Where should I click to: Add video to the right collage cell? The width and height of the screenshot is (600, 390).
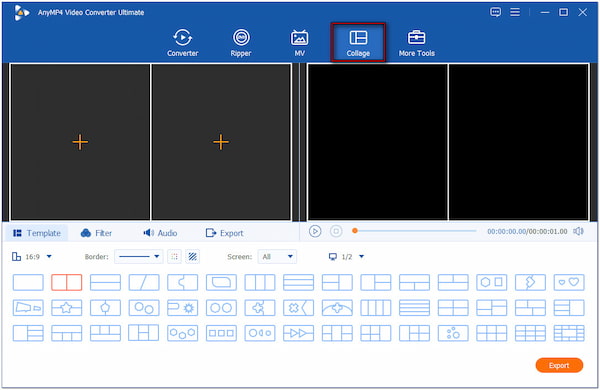point(221,142)
